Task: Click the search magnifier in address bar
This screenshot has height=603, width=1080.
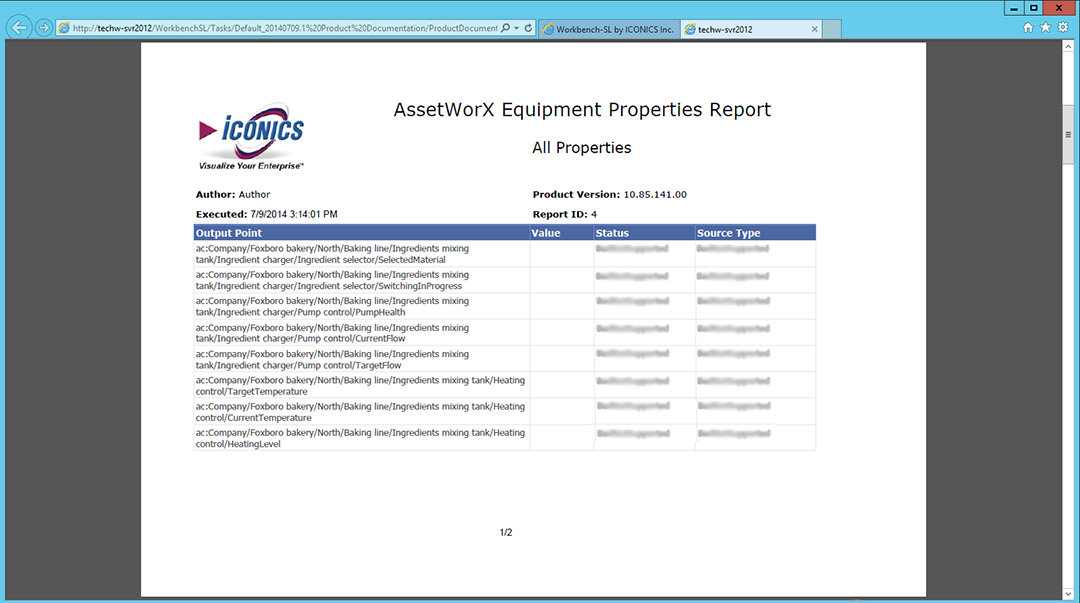Action: (x=505, y=29)
